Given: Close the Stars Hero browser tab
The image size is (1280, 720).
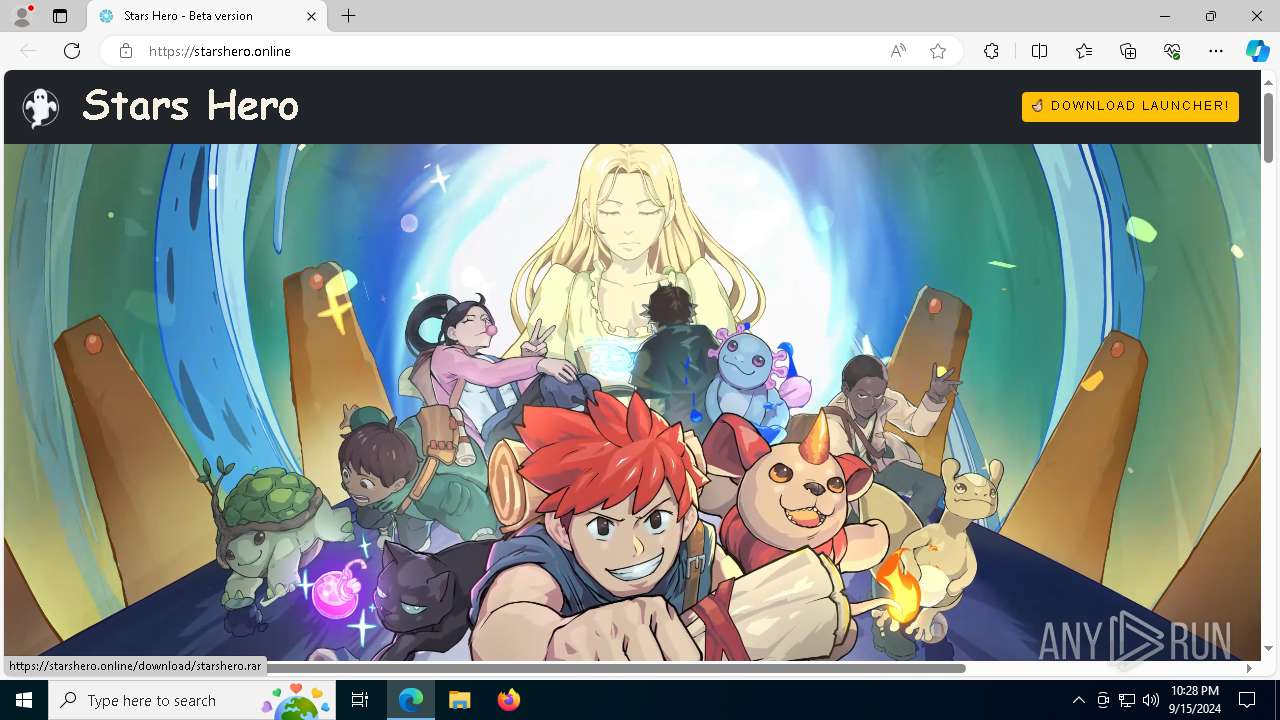Looking at the screenshot, I should click(311, 16).
